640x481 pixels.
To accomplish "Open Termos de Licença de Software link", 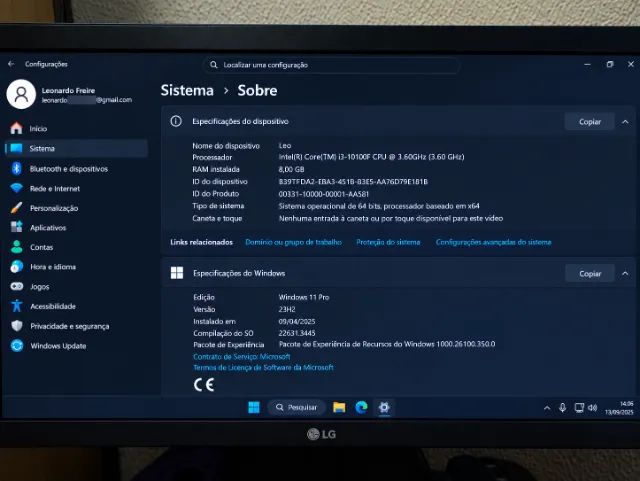I will point(263,367).
